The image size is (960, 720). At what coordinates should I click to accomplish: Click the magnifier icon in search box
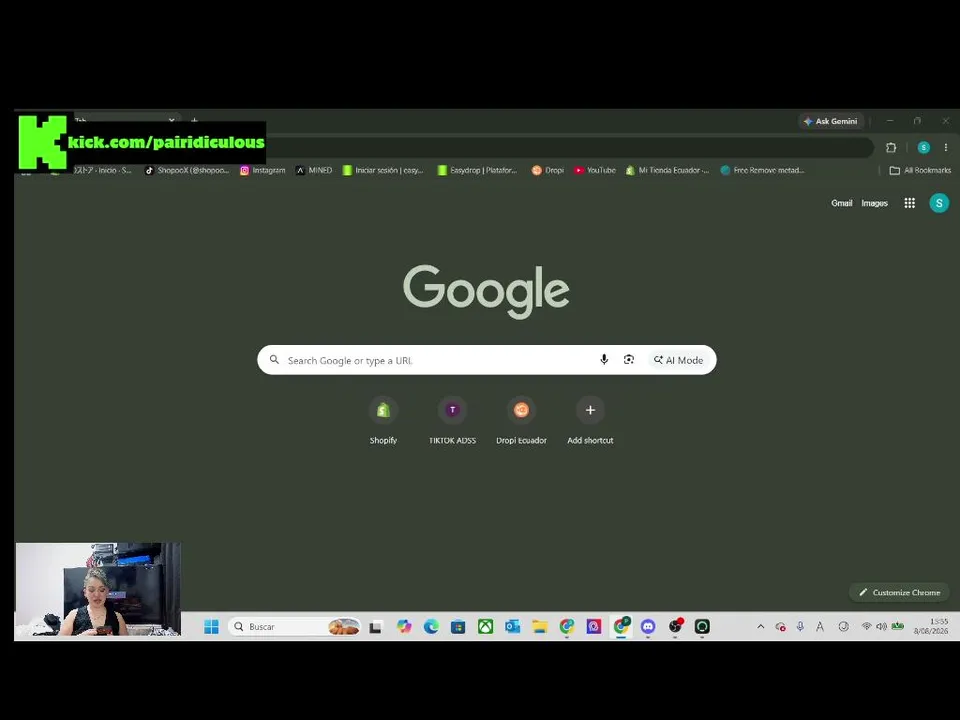(274, 360)
